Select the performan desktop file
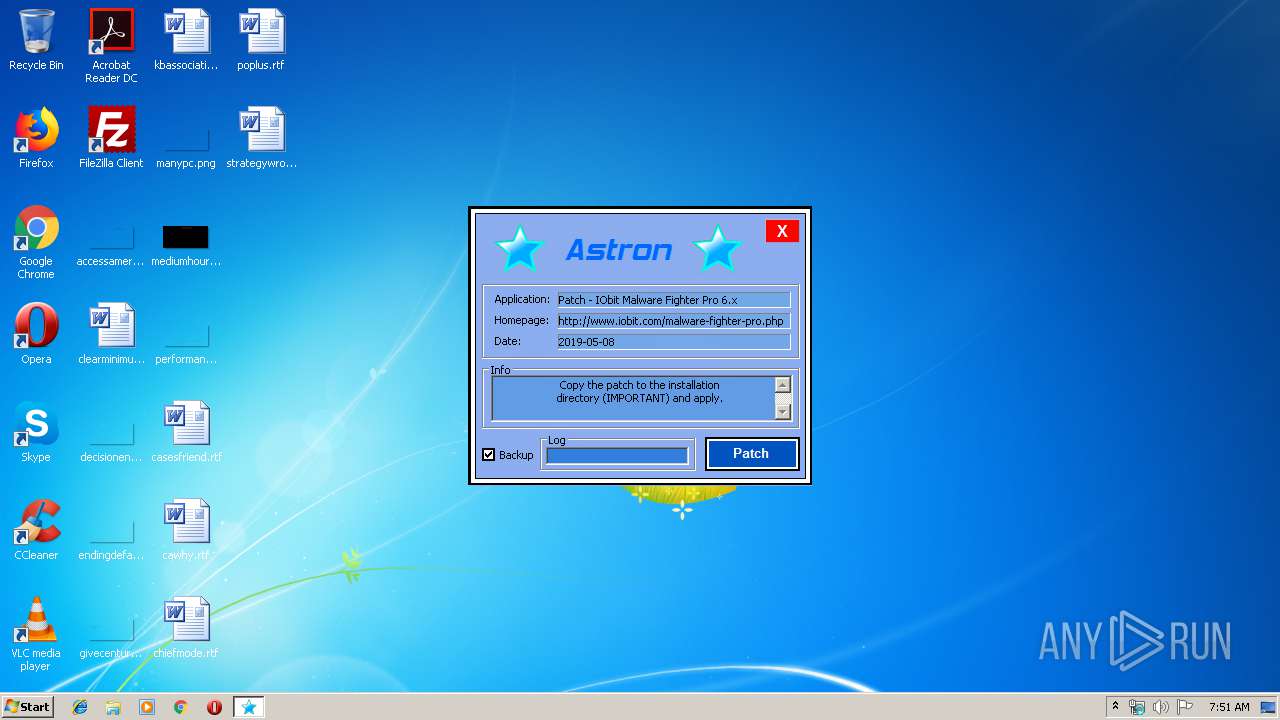 pyautogui.click(x=186, y=340)
